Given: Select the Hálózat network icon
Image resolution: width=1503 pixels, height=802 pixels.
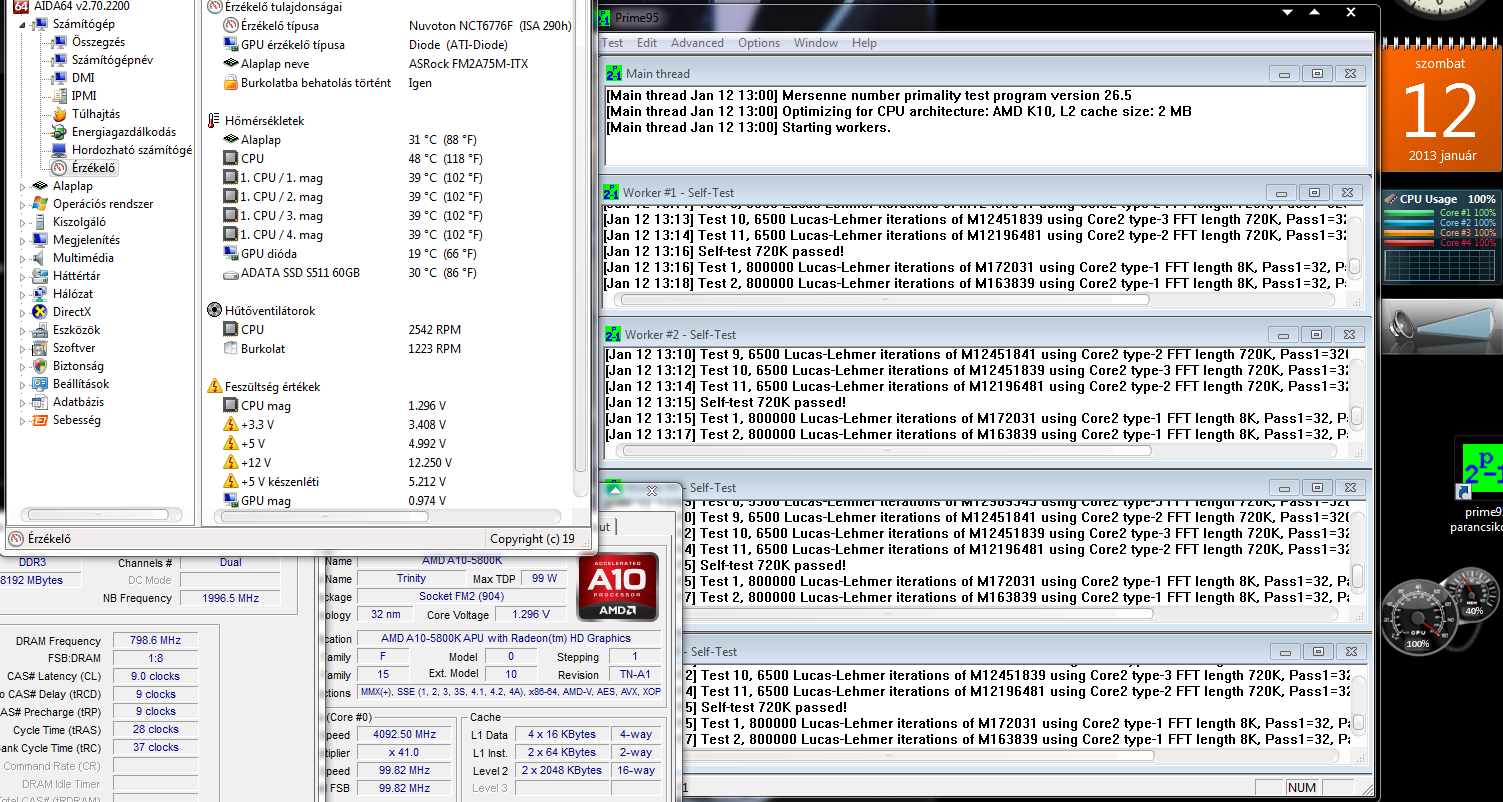Looking at the screenshot, I should coord(40,294).
